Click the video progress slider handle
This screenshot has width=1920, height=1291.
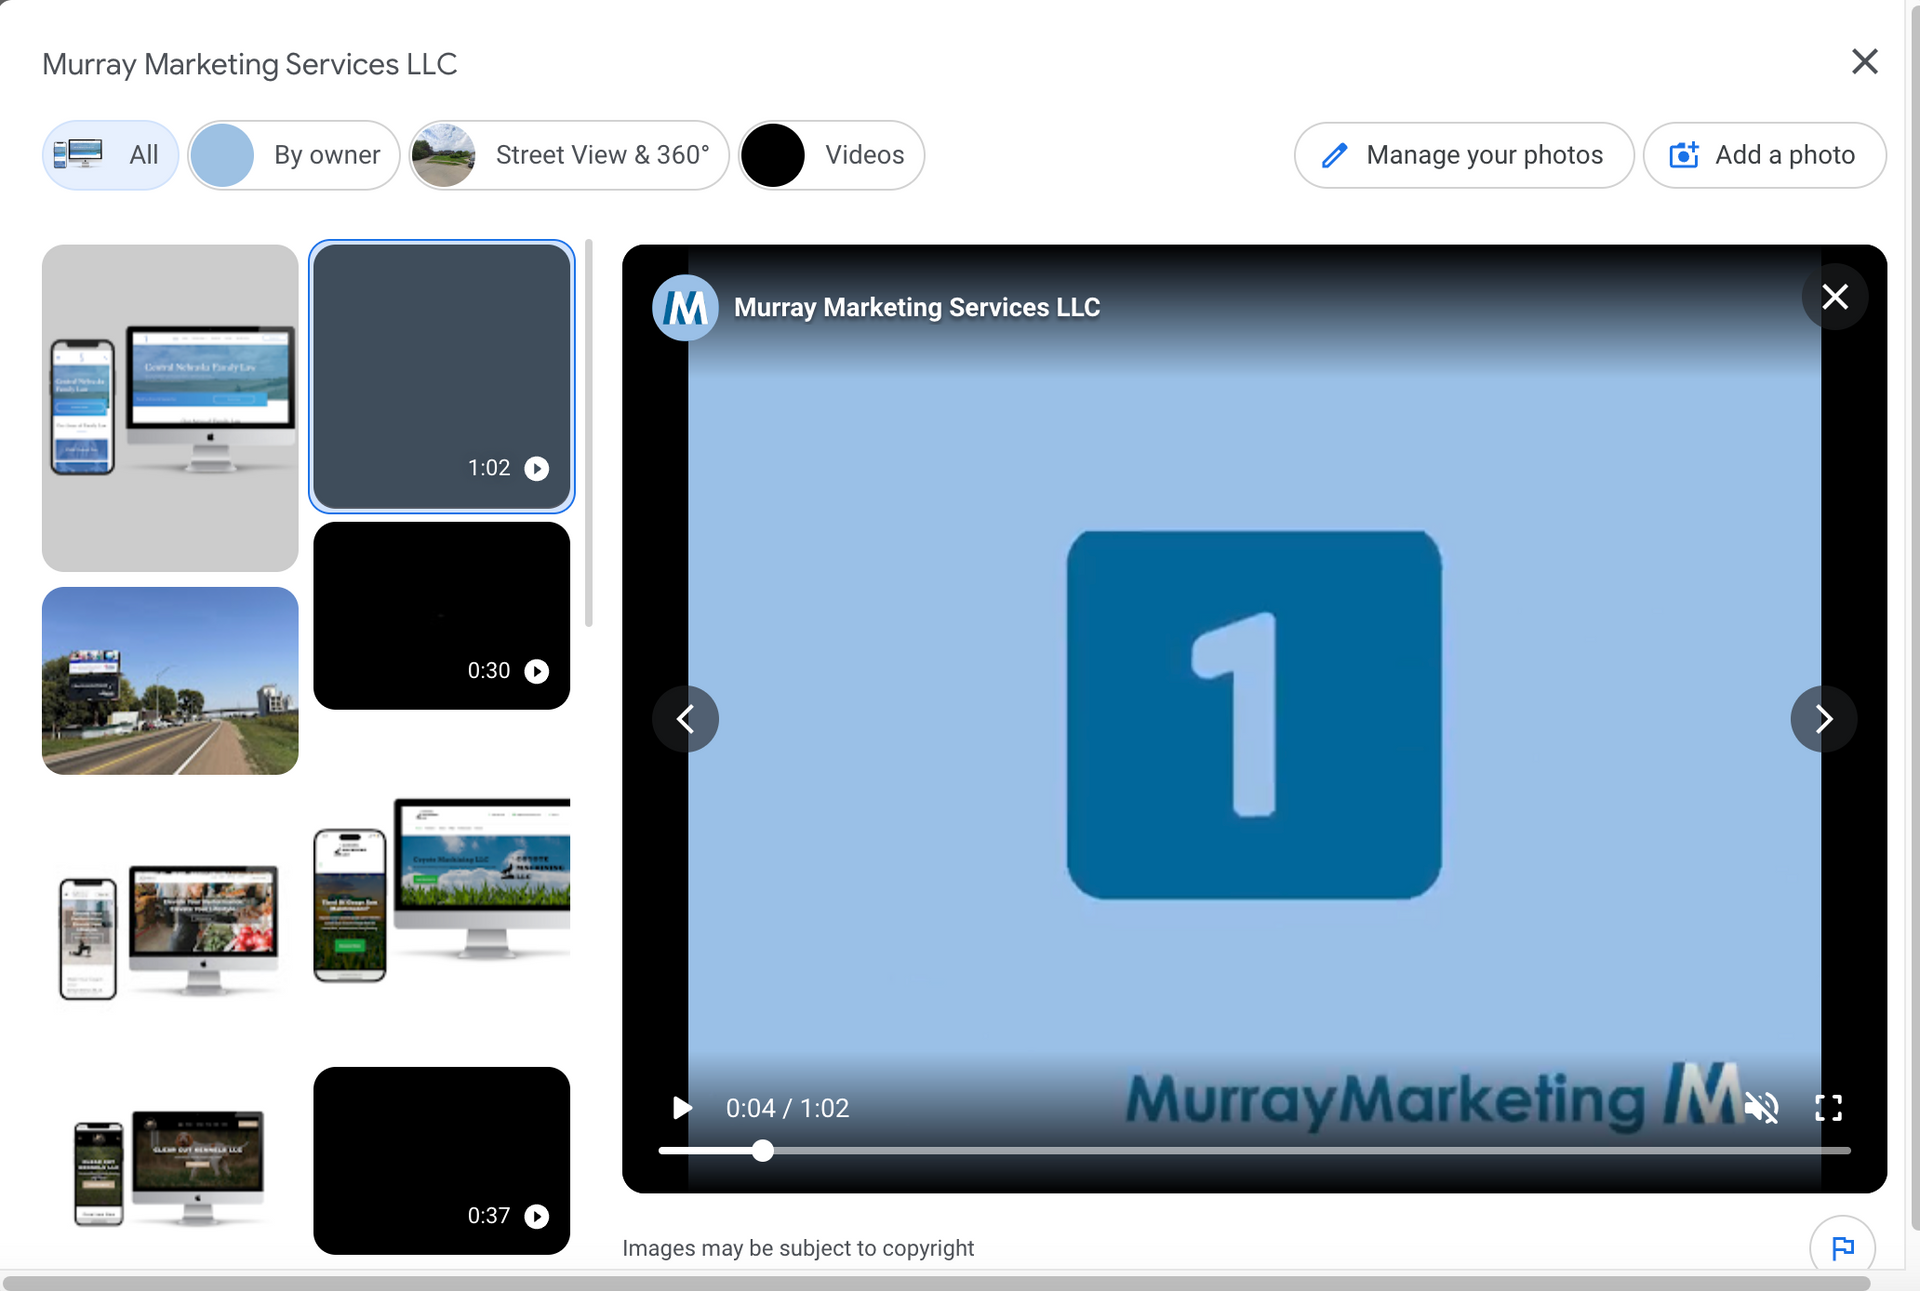763,1151
